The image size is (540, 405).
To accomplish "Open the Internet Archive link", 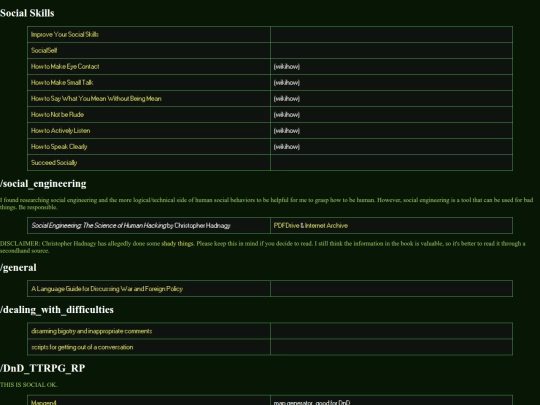I will (326, 226).
